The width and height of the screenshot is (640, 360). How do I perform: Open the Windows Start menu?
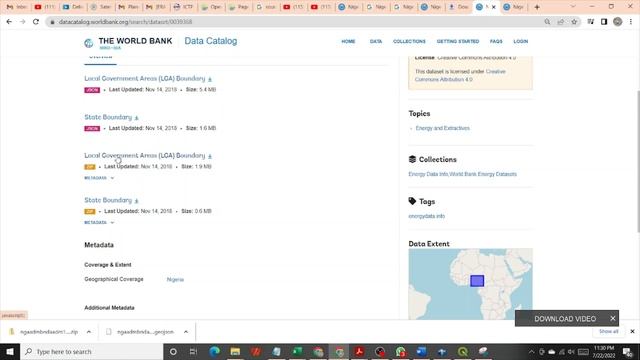(10, 351)
